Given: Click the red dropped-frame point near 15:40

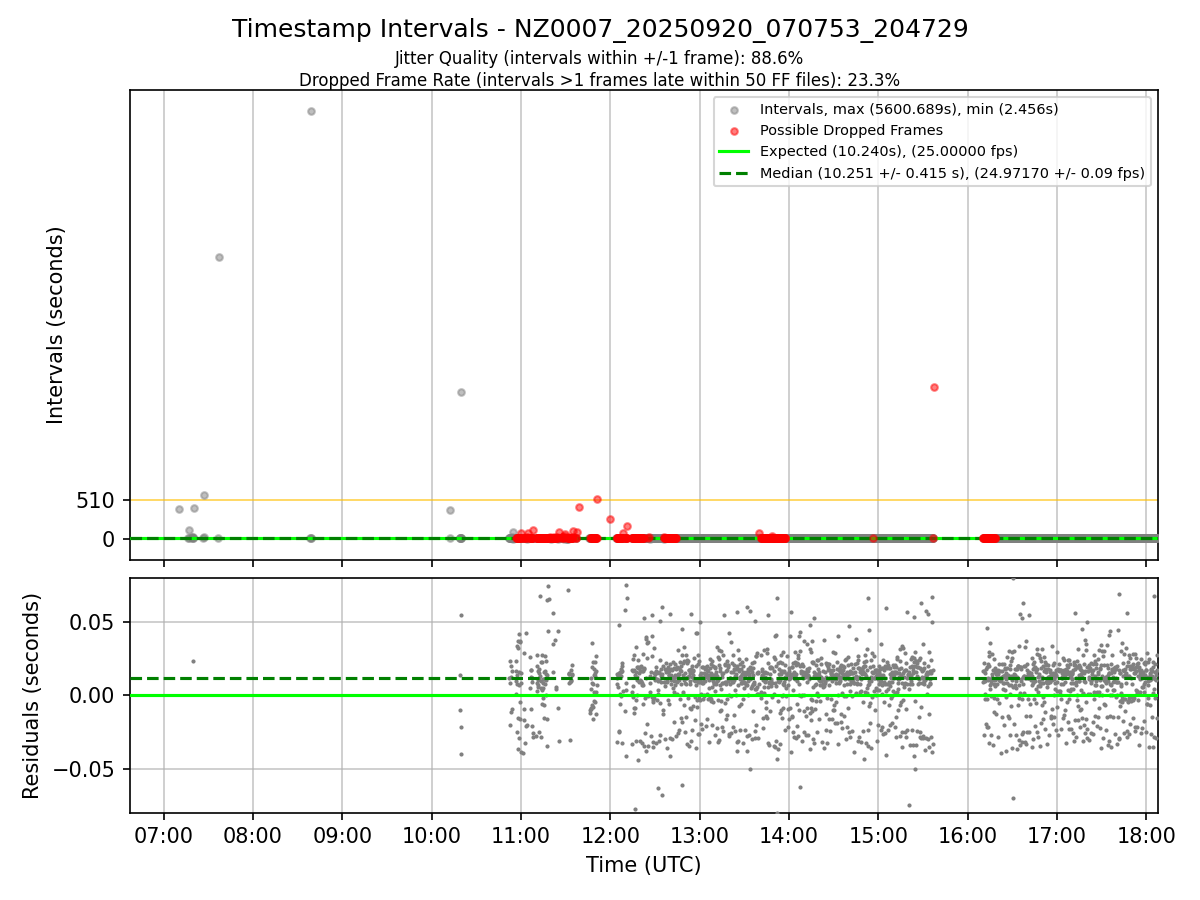Looking at the screenshot, I should [x=934, y=387].
